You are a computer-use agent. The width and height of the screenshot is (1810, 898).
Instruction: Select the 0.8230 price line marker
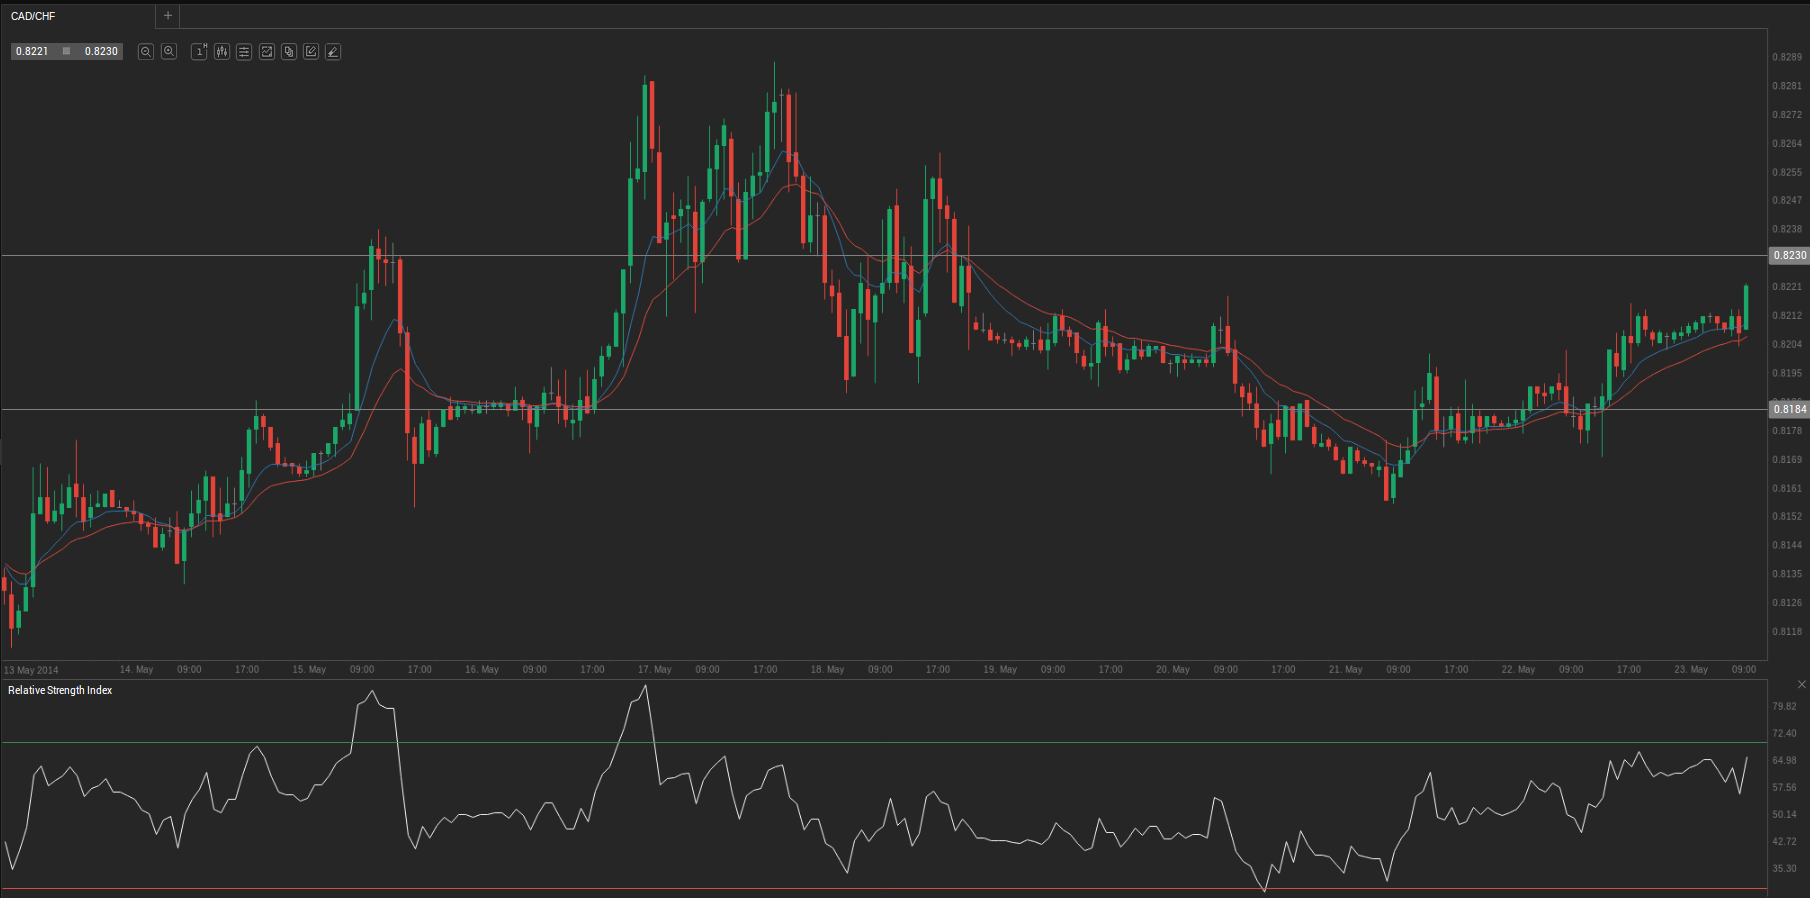tap(1789, 255)
